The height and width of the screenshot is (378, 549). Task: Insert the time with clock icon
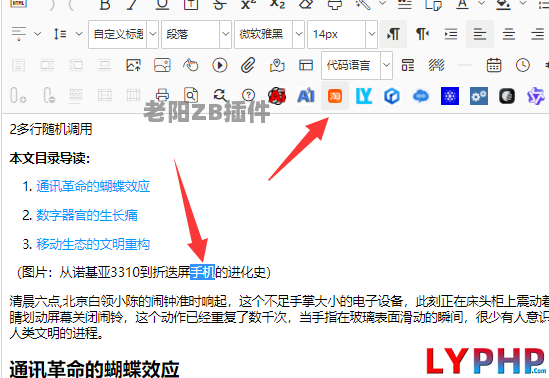pyautogui.click(x=523, y=65)
